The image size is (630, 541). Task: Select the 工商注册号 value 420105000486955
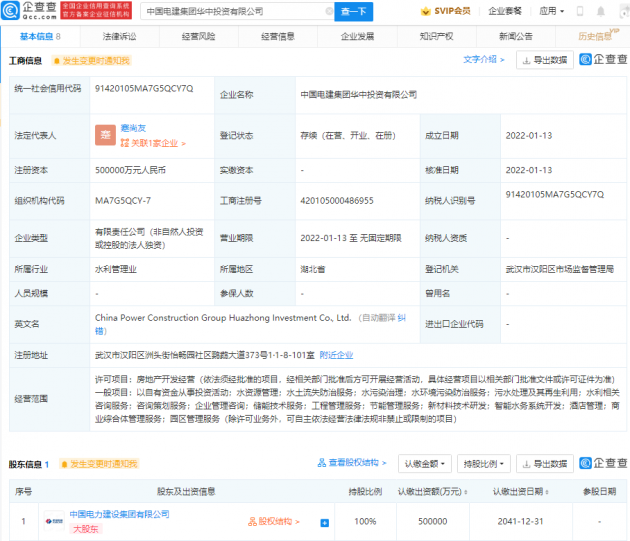click(x=337, y=201)
